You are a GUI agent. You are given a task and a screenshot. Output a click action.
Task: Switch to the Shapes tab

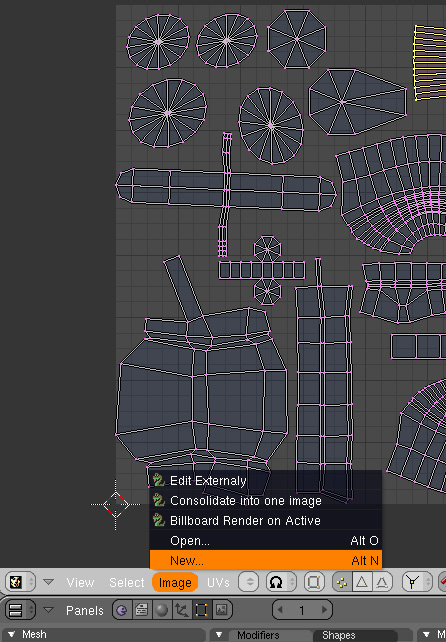click(x=339, y=635)
